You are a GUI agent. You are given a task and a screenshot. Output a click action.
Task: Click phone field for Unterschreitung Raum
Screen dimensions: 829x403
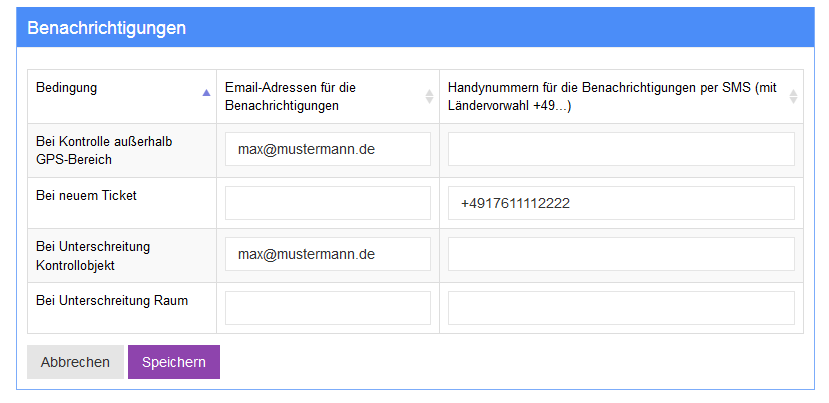[x=621, y=308]
